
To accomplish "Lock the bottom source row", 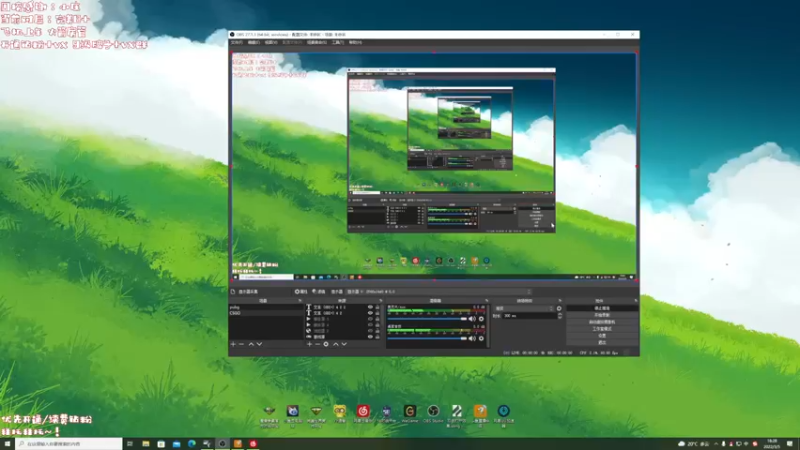I will (377, 337).
